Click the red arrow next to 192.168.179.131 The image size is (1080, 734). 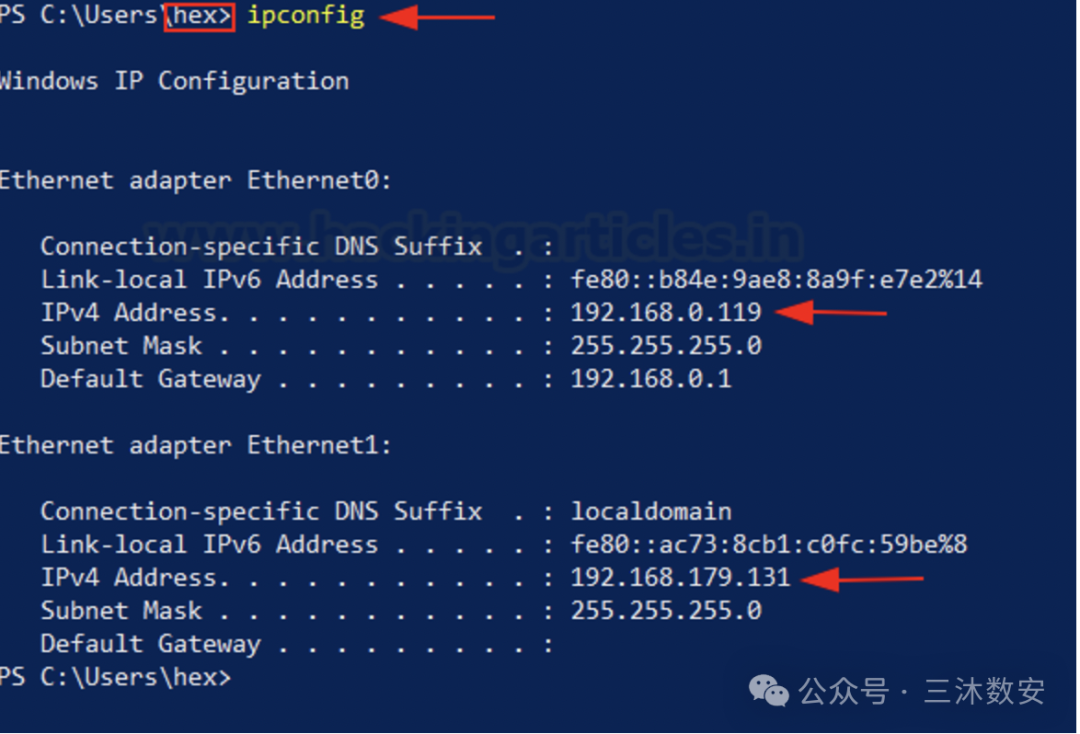[862, 578]
